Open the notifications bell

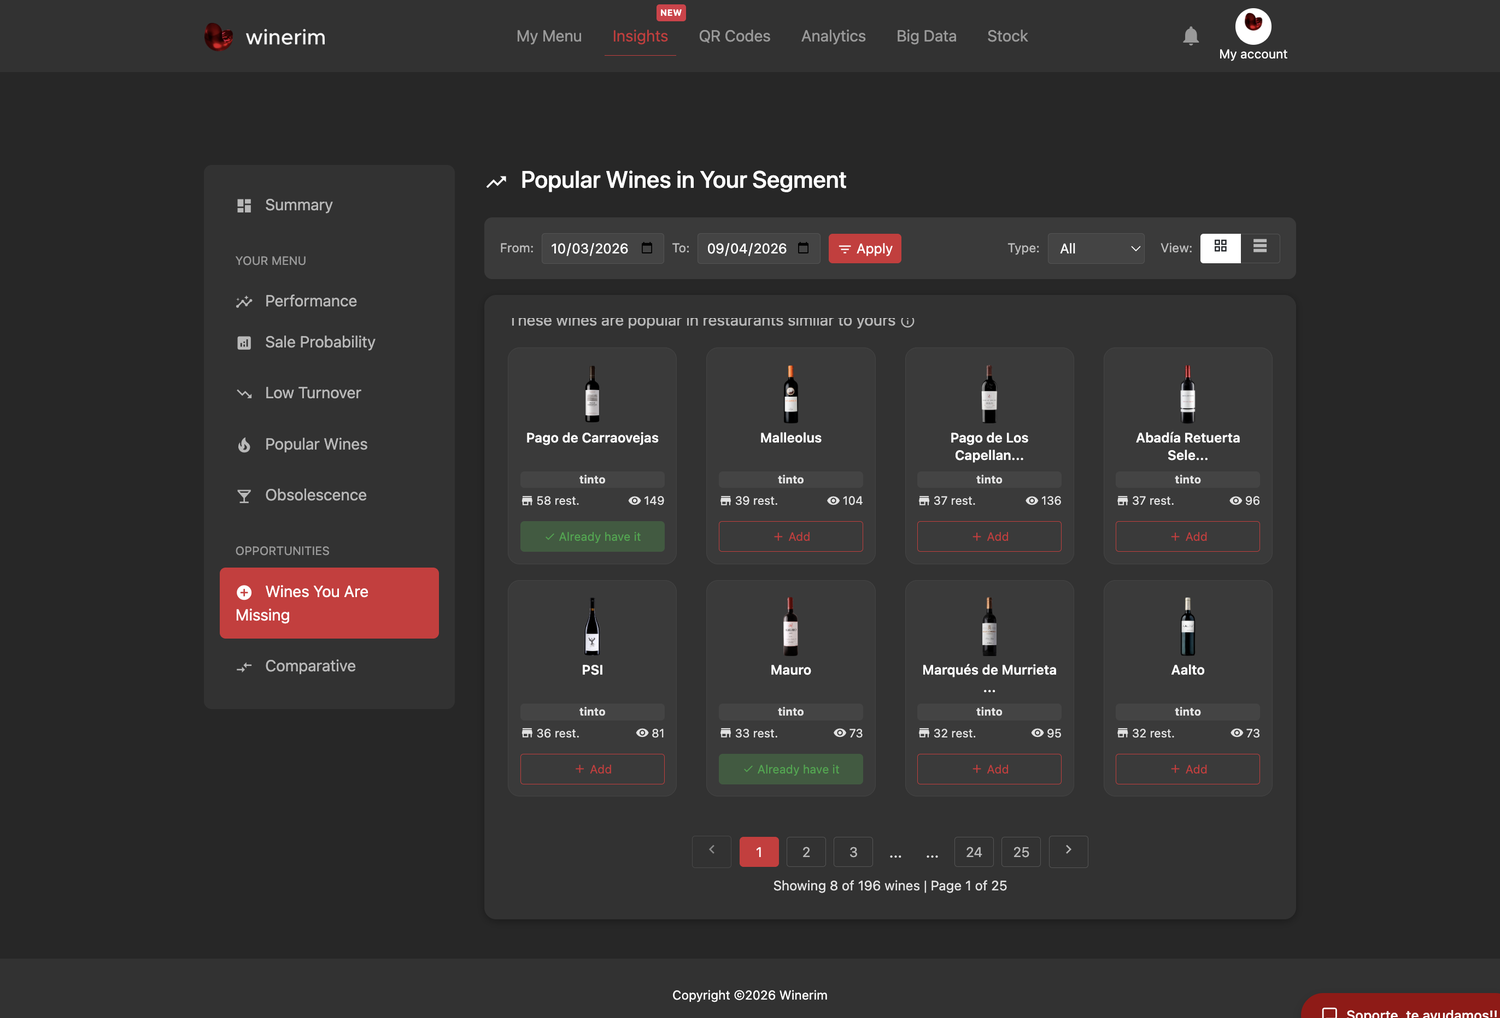click(1190, 36)
